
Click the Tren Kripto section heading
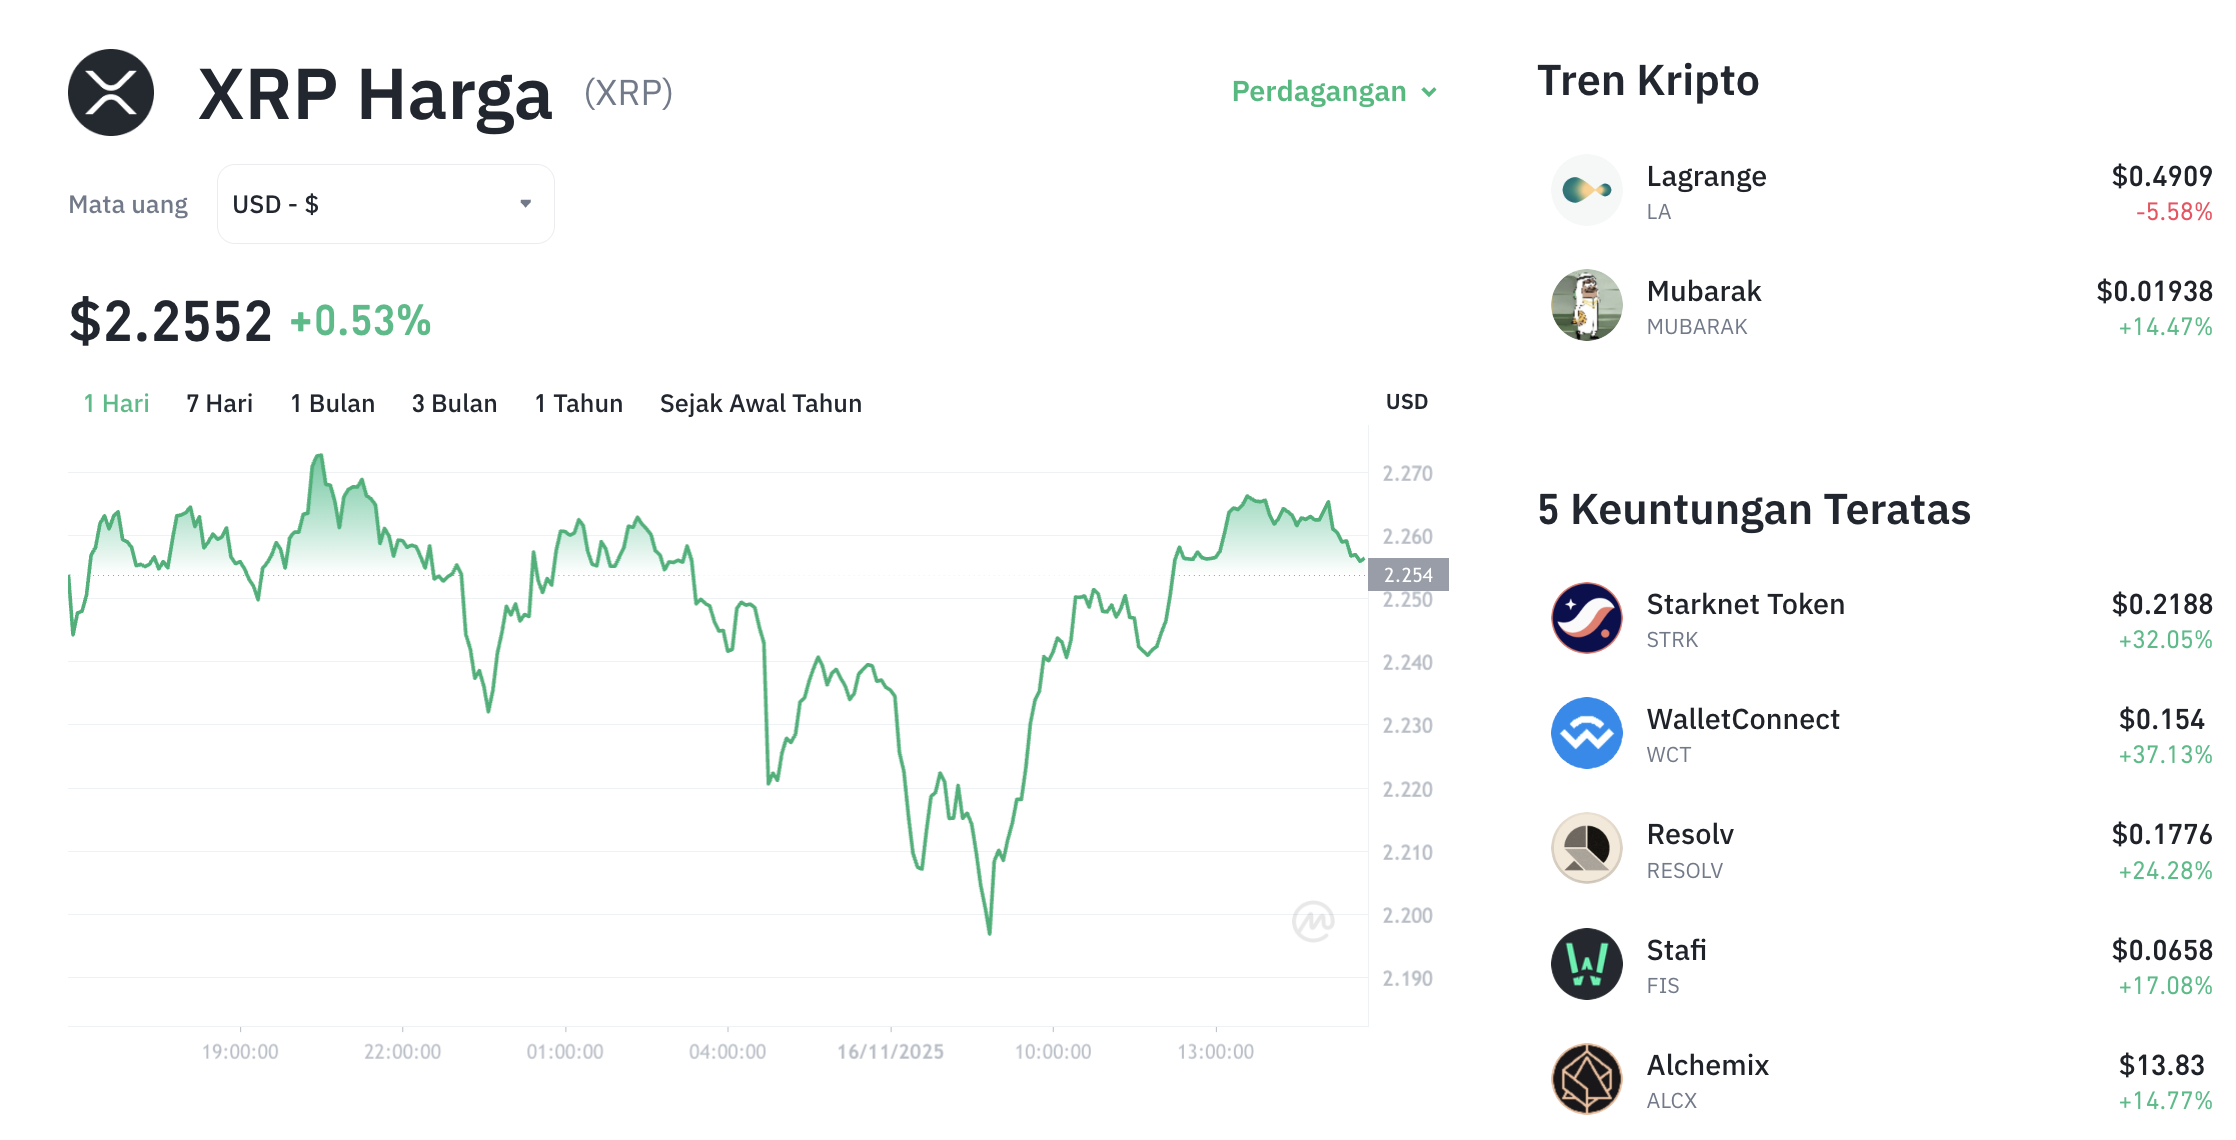click(x=1648, y=81)
